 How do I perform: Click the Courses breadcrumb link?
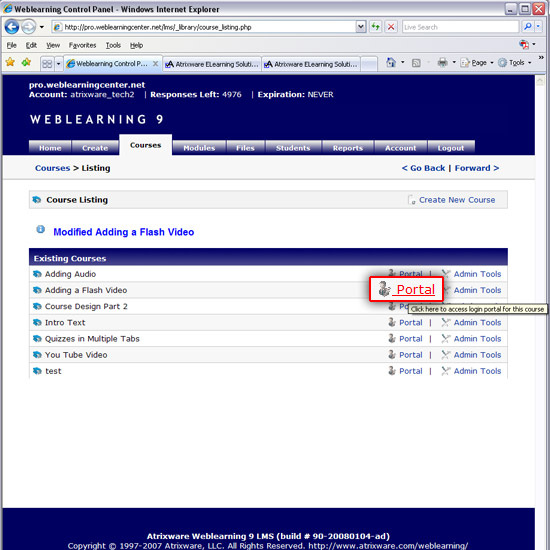pos(53,168)
